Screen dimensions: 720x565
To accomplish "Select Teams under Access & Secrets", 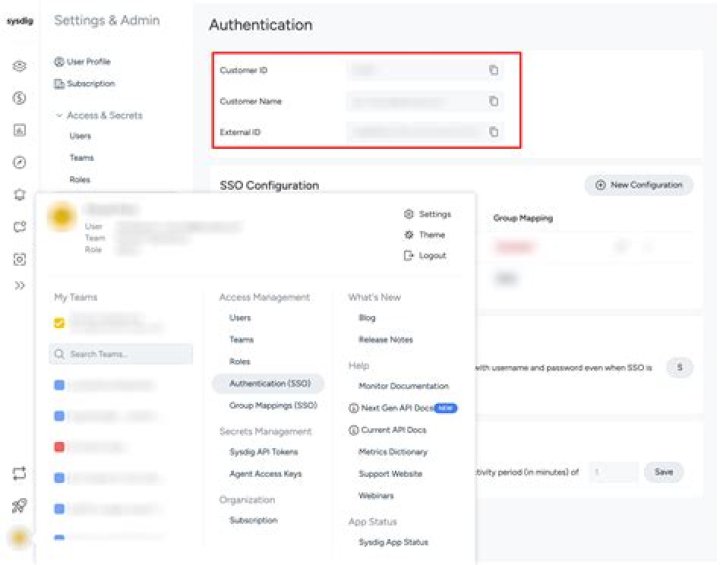I will (x=82, y=158).
